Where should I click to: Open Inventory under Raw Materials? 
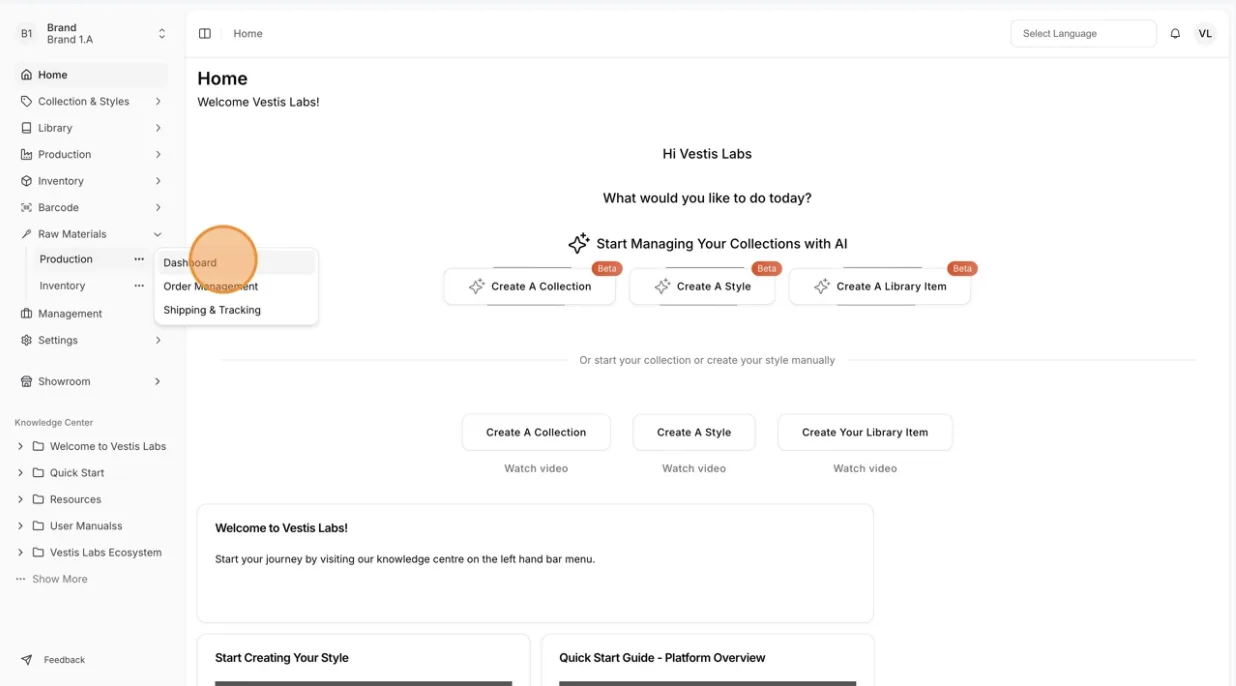tap(62, 286)
